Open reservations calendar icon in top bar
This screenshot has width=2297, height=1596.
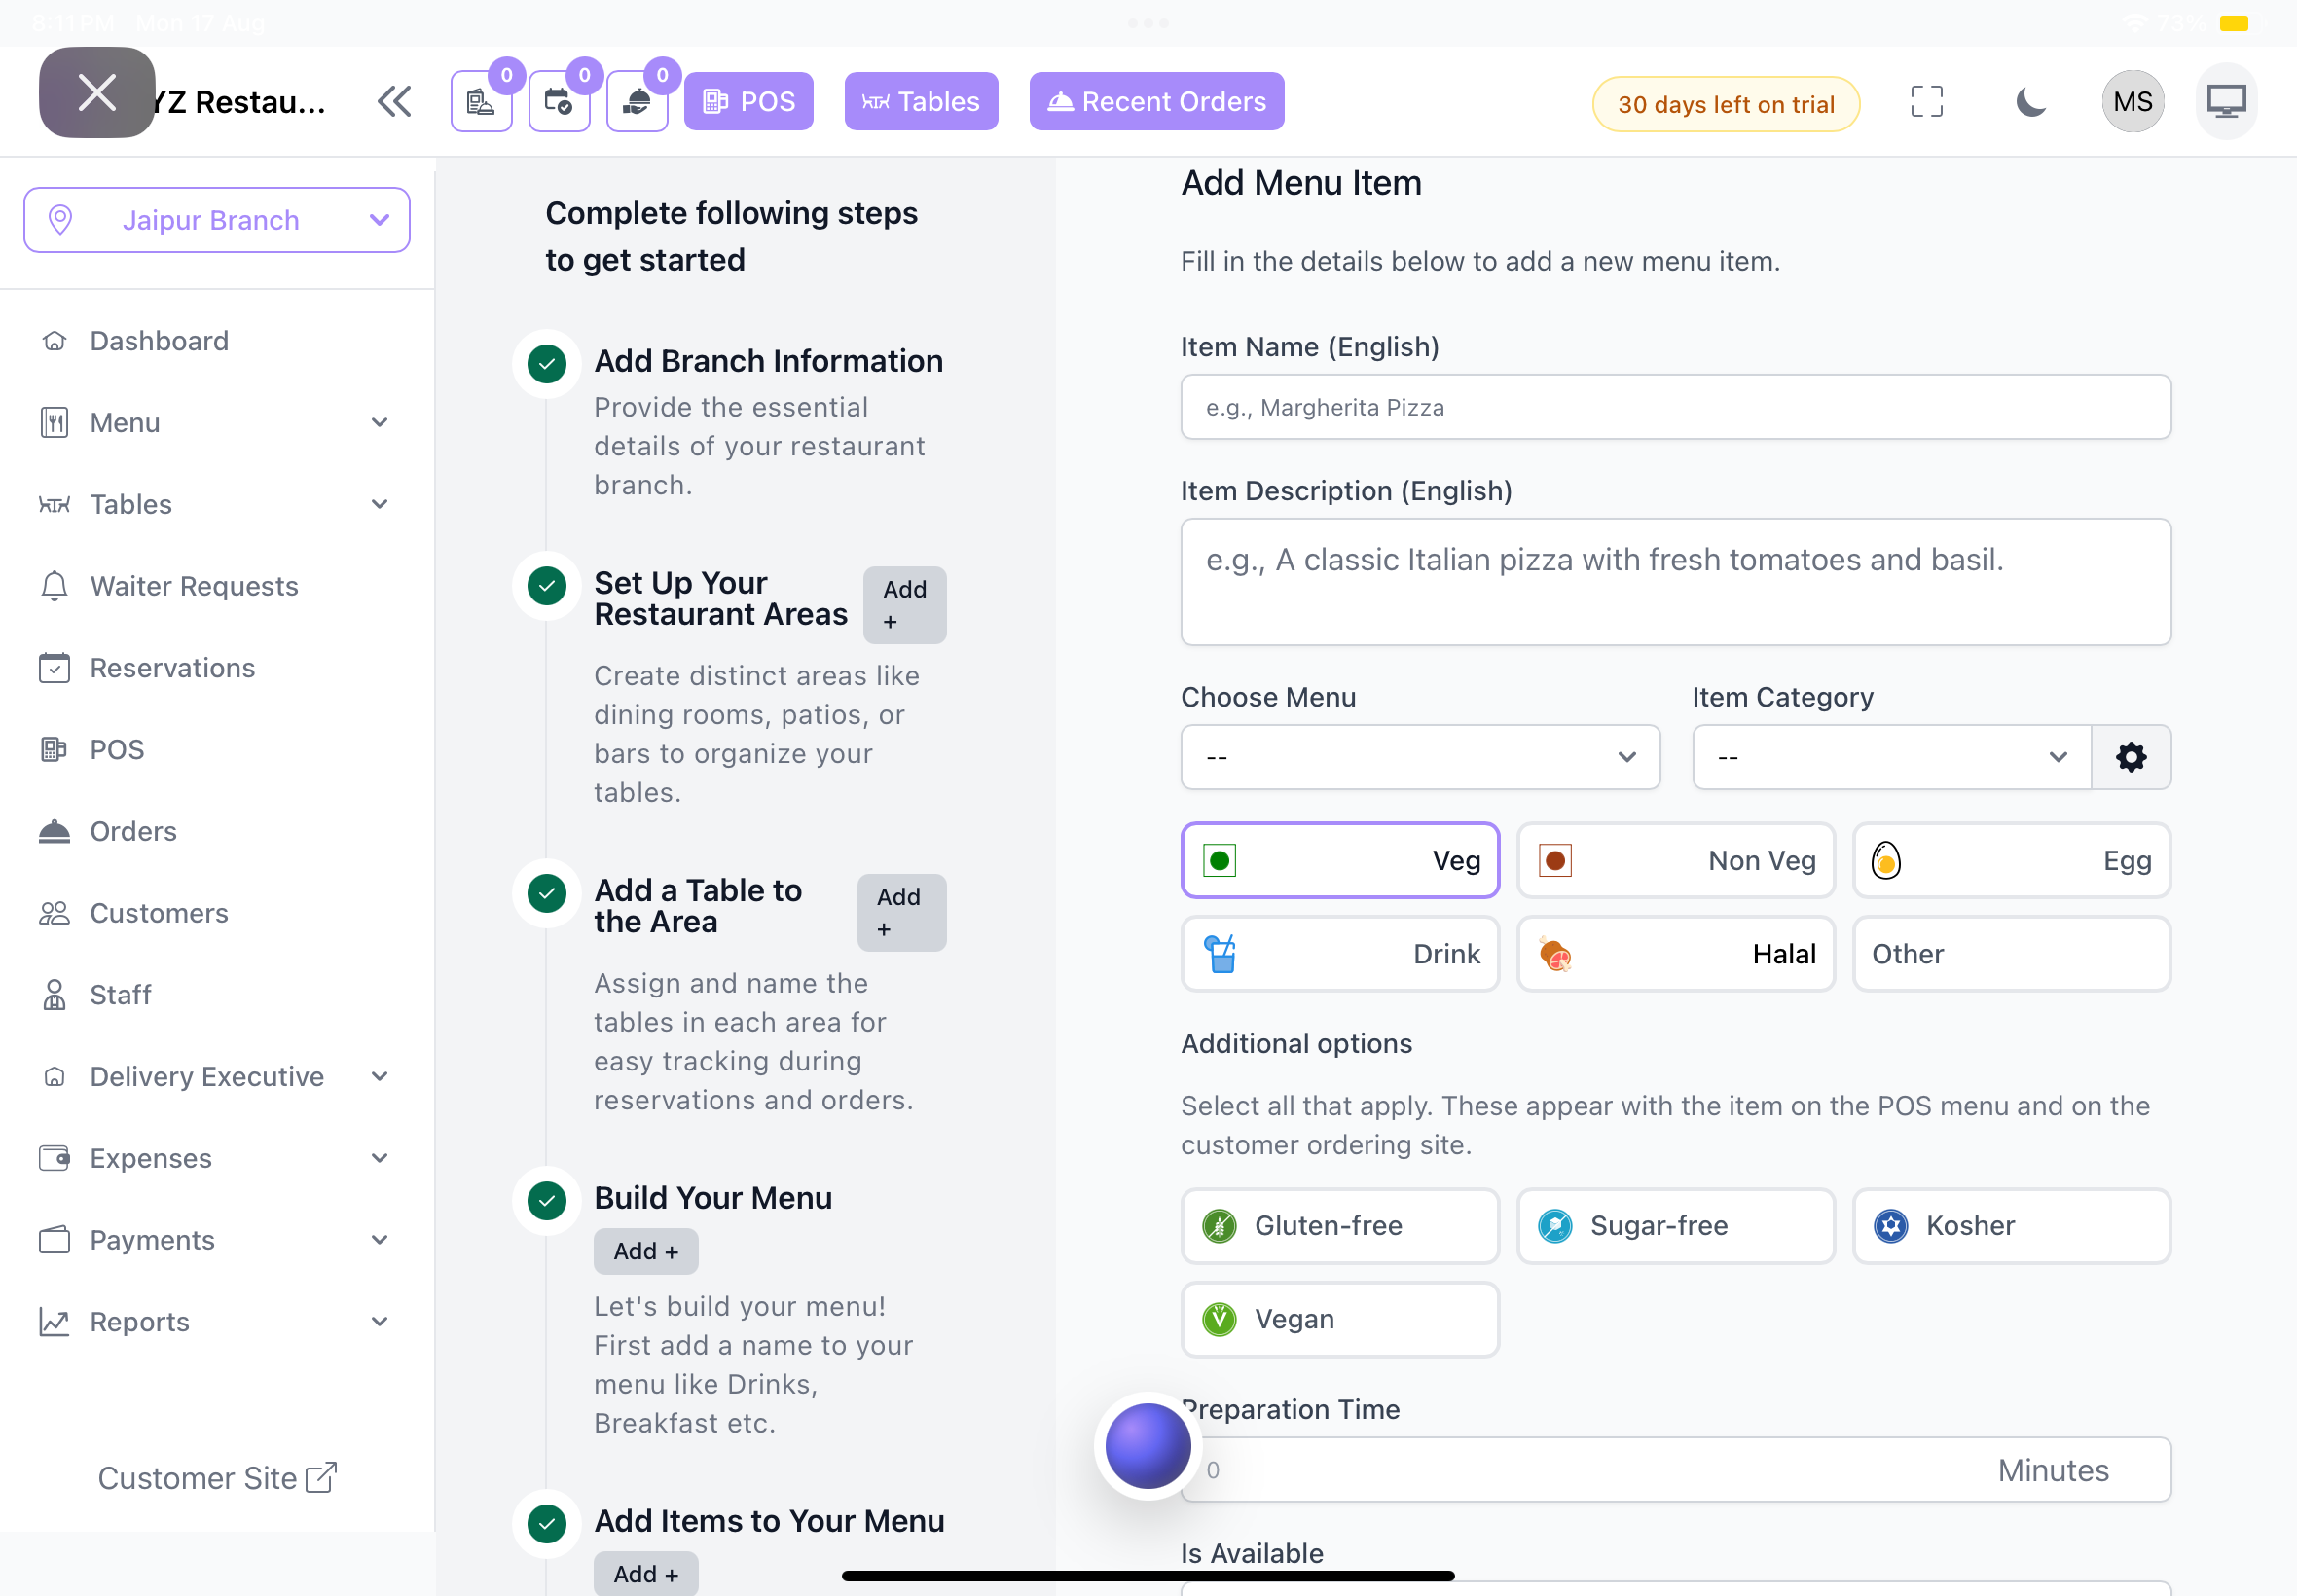559,101
